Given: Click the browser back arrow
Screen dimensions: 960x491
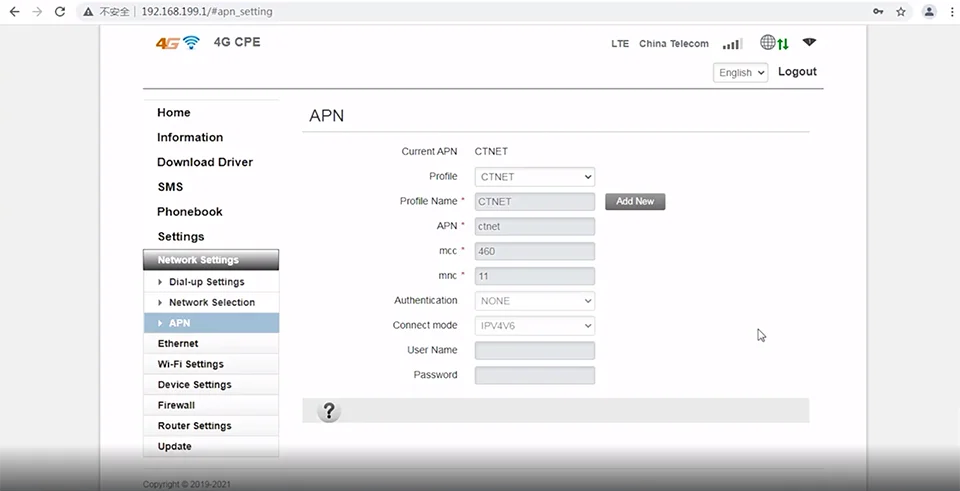Looking at the screenshot, I should 14,12.
